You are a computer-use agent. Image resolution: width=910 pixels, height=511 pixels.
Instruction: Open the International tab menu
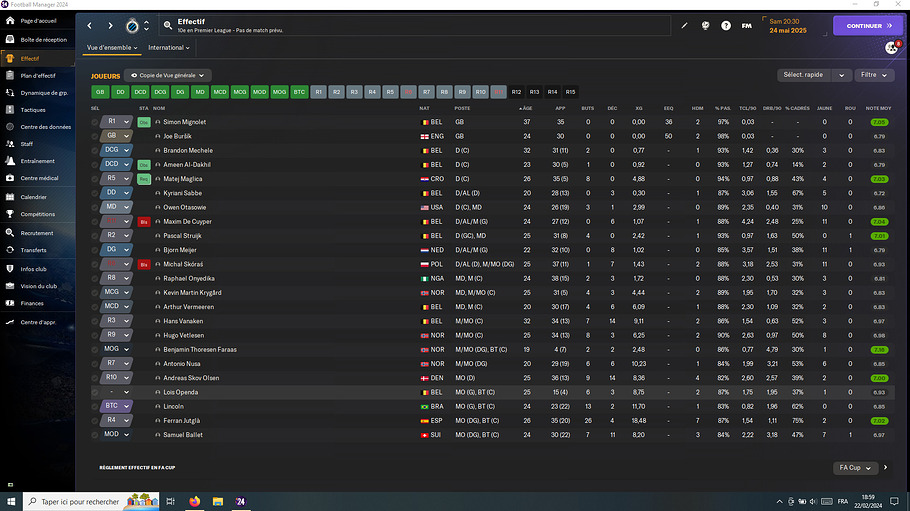coord(169,47)
